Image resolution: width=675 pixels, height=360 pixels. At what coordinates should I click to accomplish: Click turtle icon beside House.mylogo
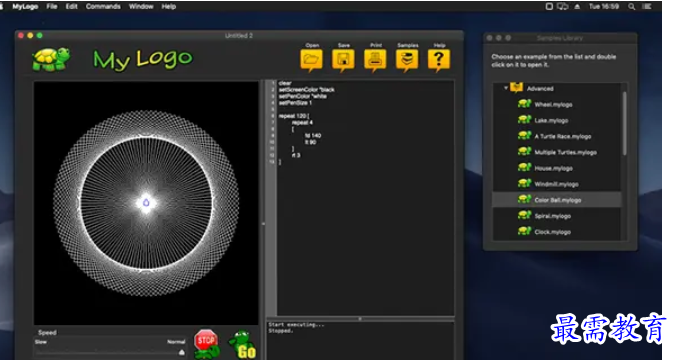524,168
